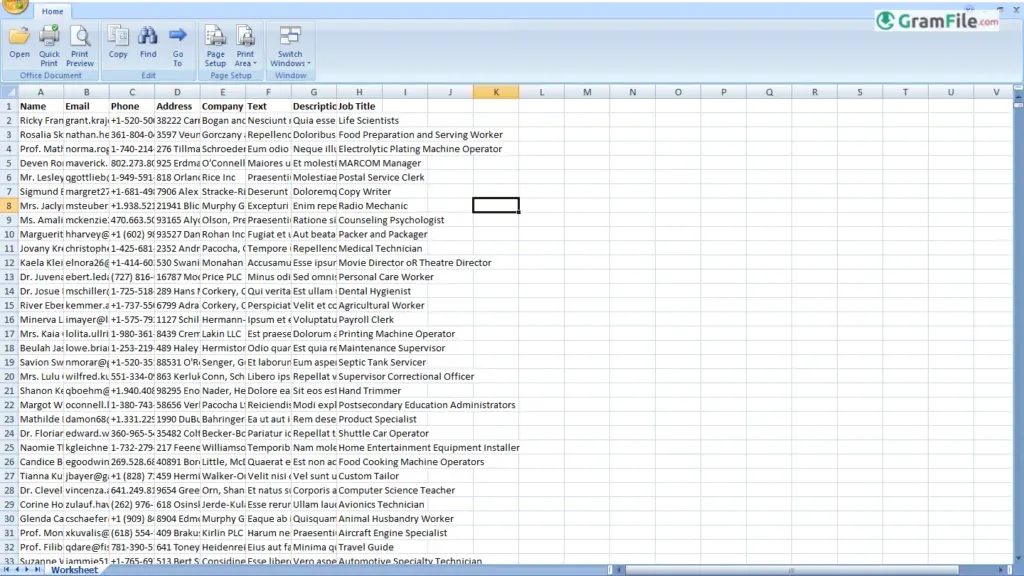This screenshot has width=1024, height=576.
Task: Select row 20 header
Action: [8, 376]
